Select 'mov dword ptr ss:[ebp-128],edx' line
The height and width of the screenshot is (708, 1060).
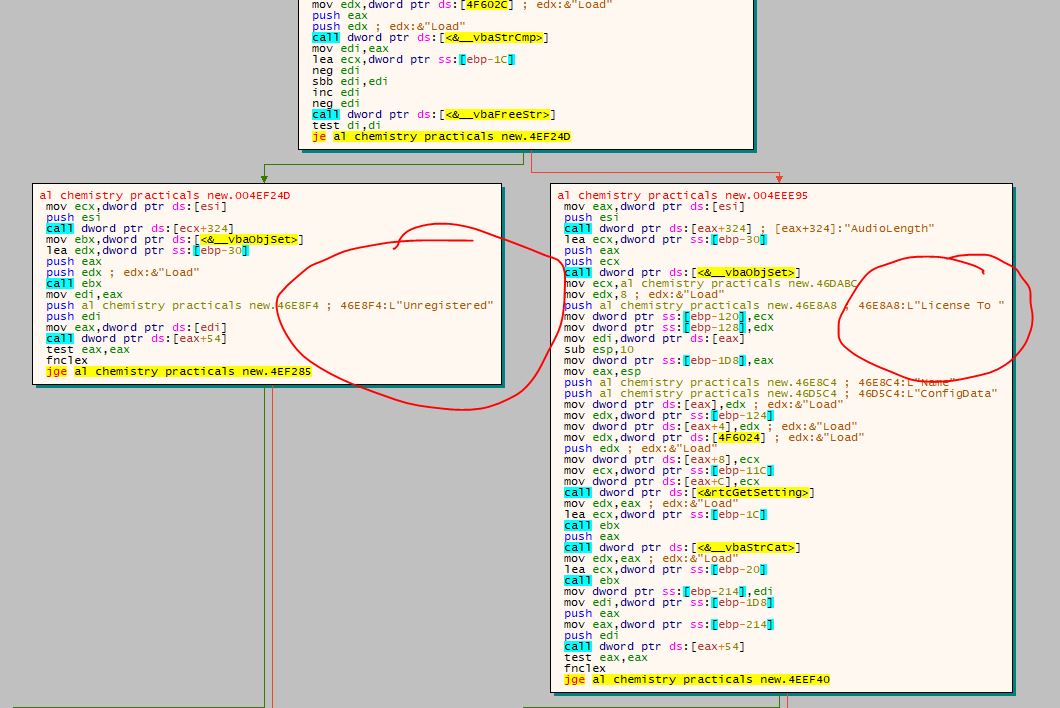point(668,327)
